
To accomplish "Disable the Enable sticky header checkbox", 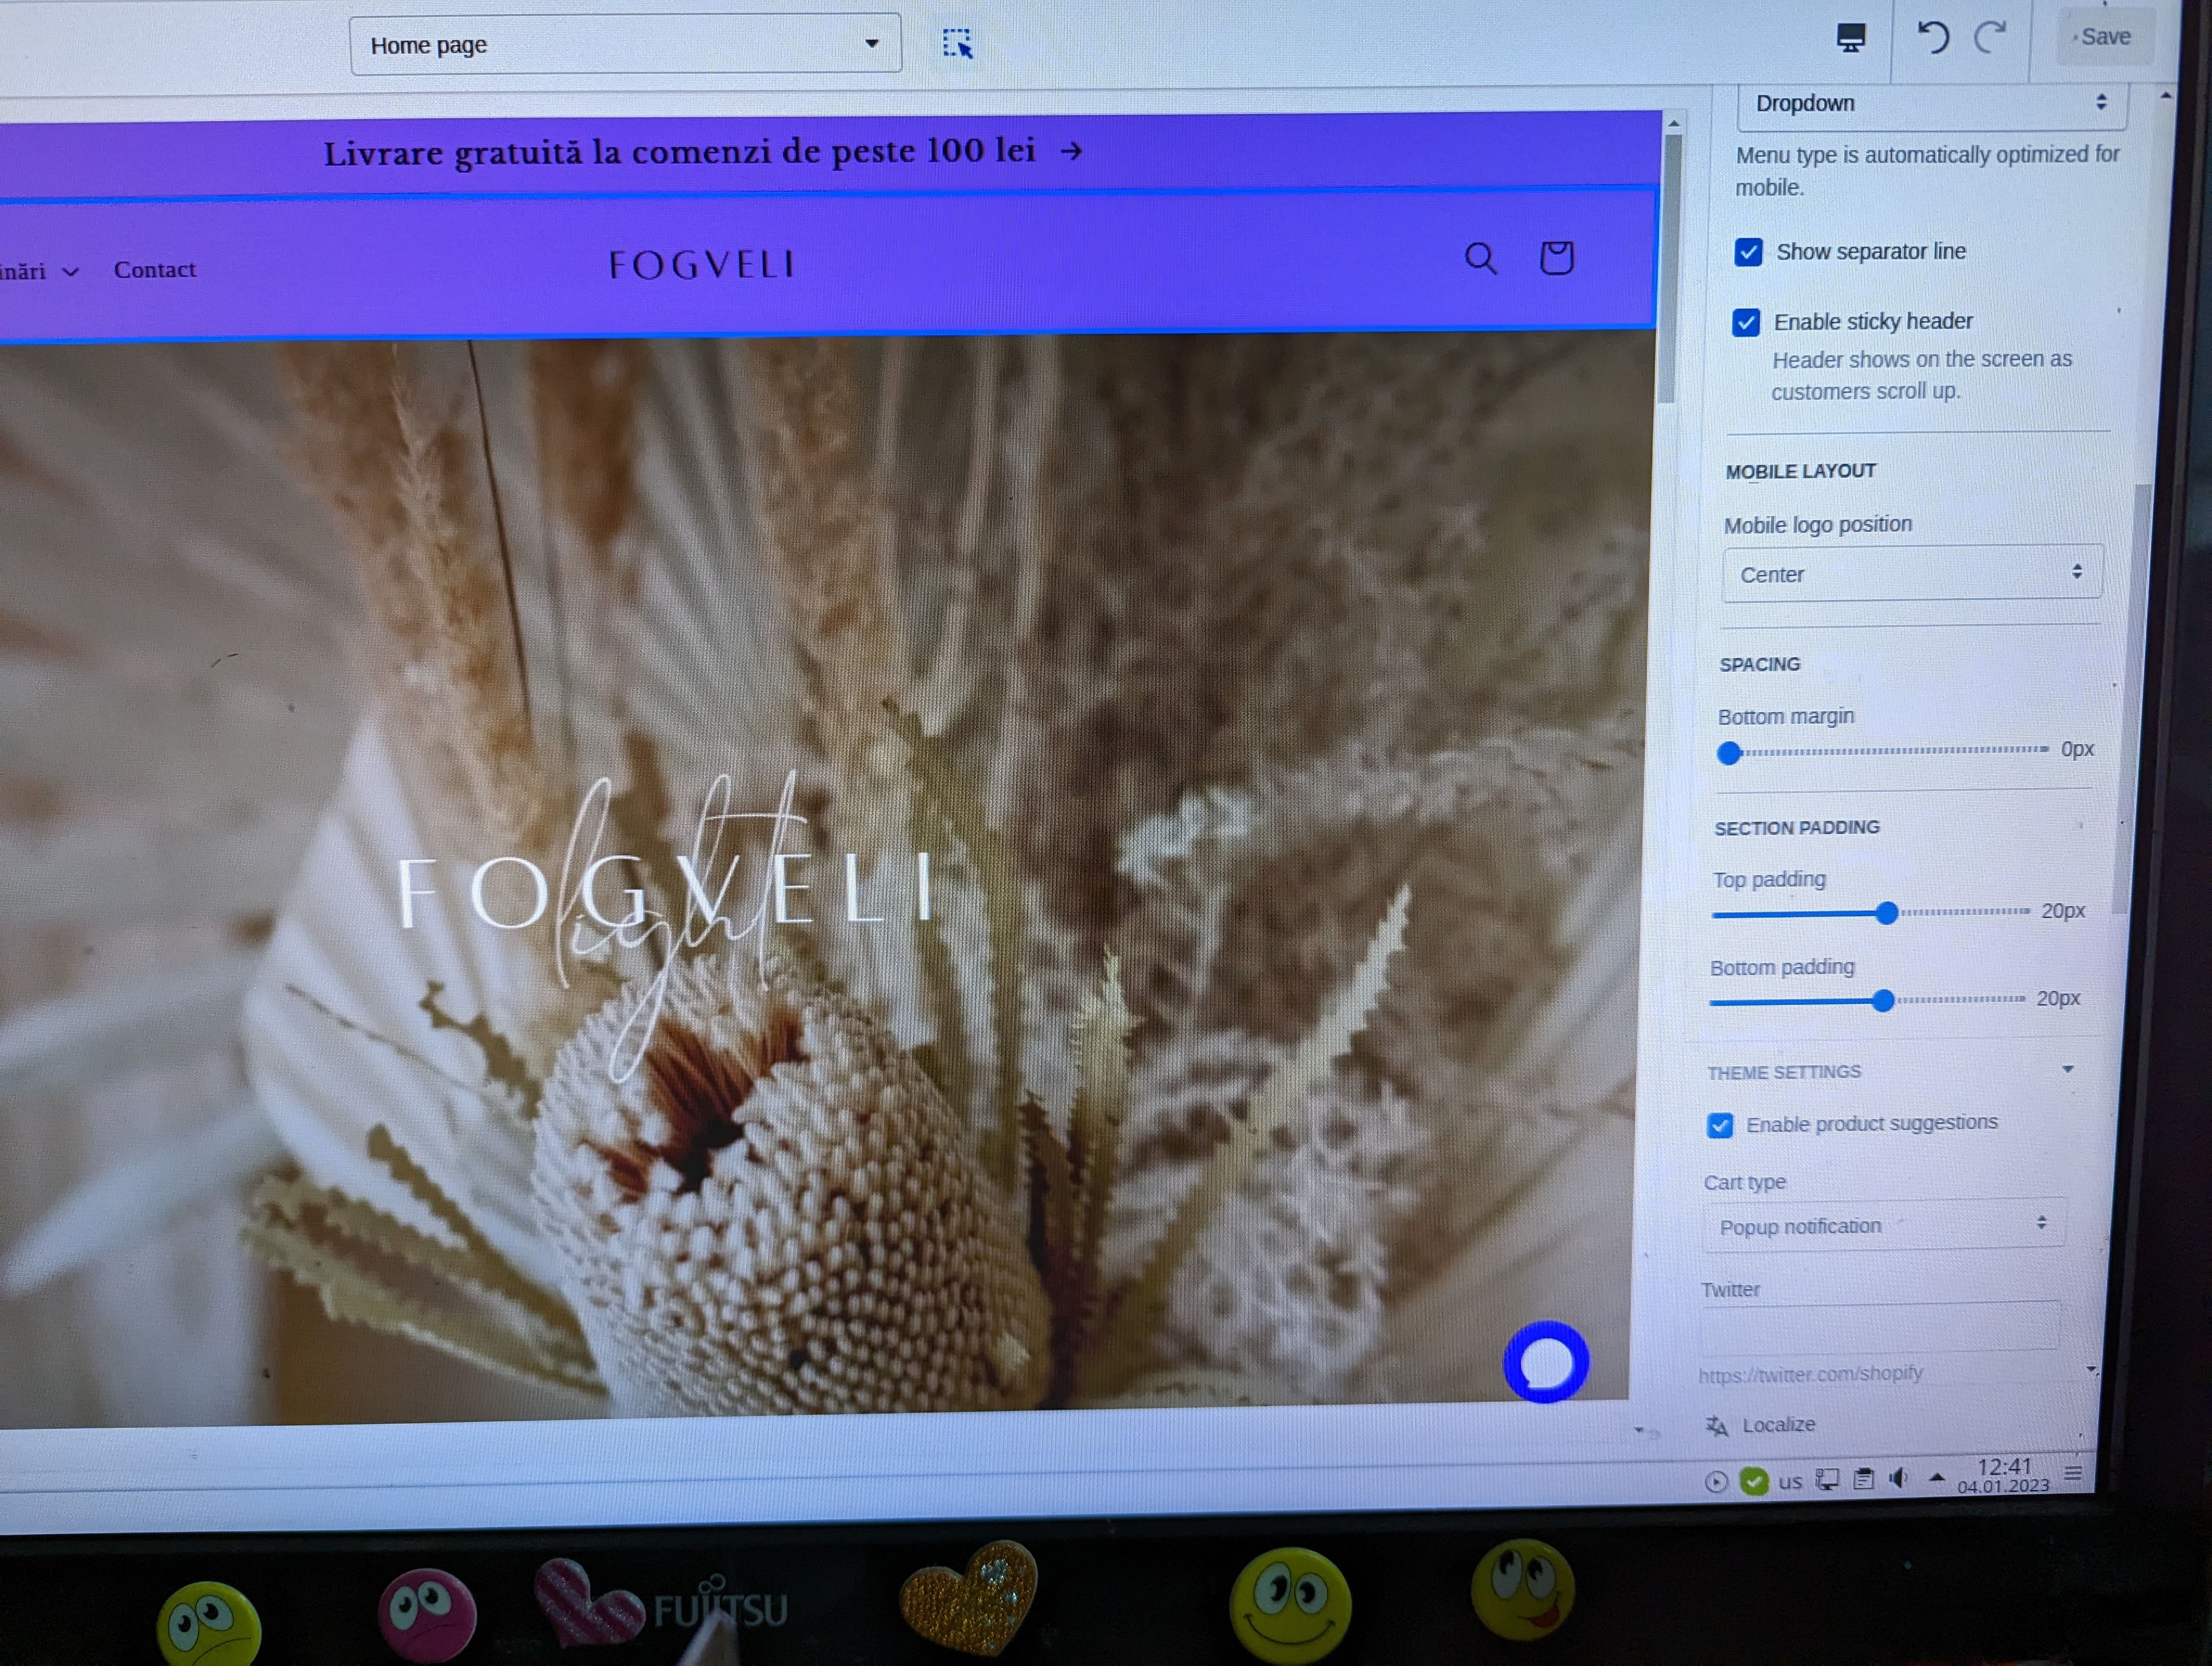I will coord(1746,322).
